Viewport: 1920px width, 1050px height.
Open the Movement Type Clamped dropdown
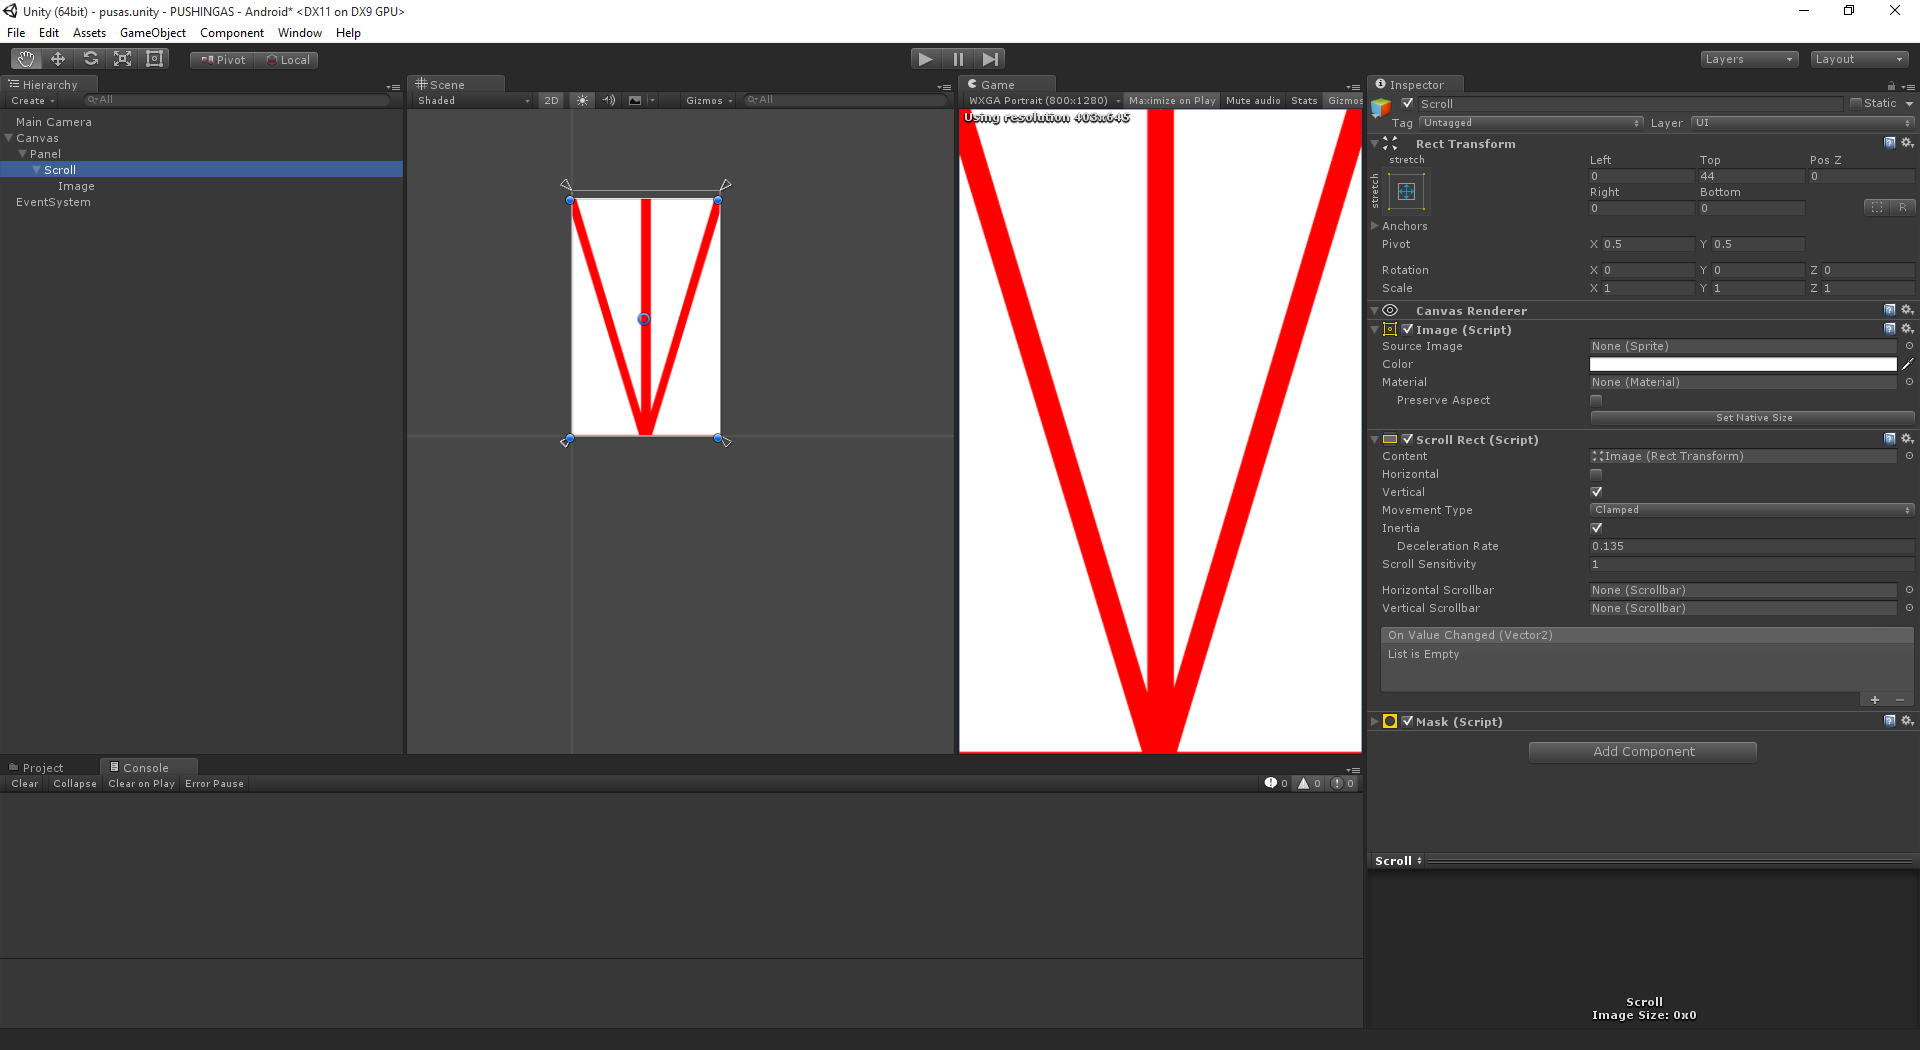(1752, 510)
